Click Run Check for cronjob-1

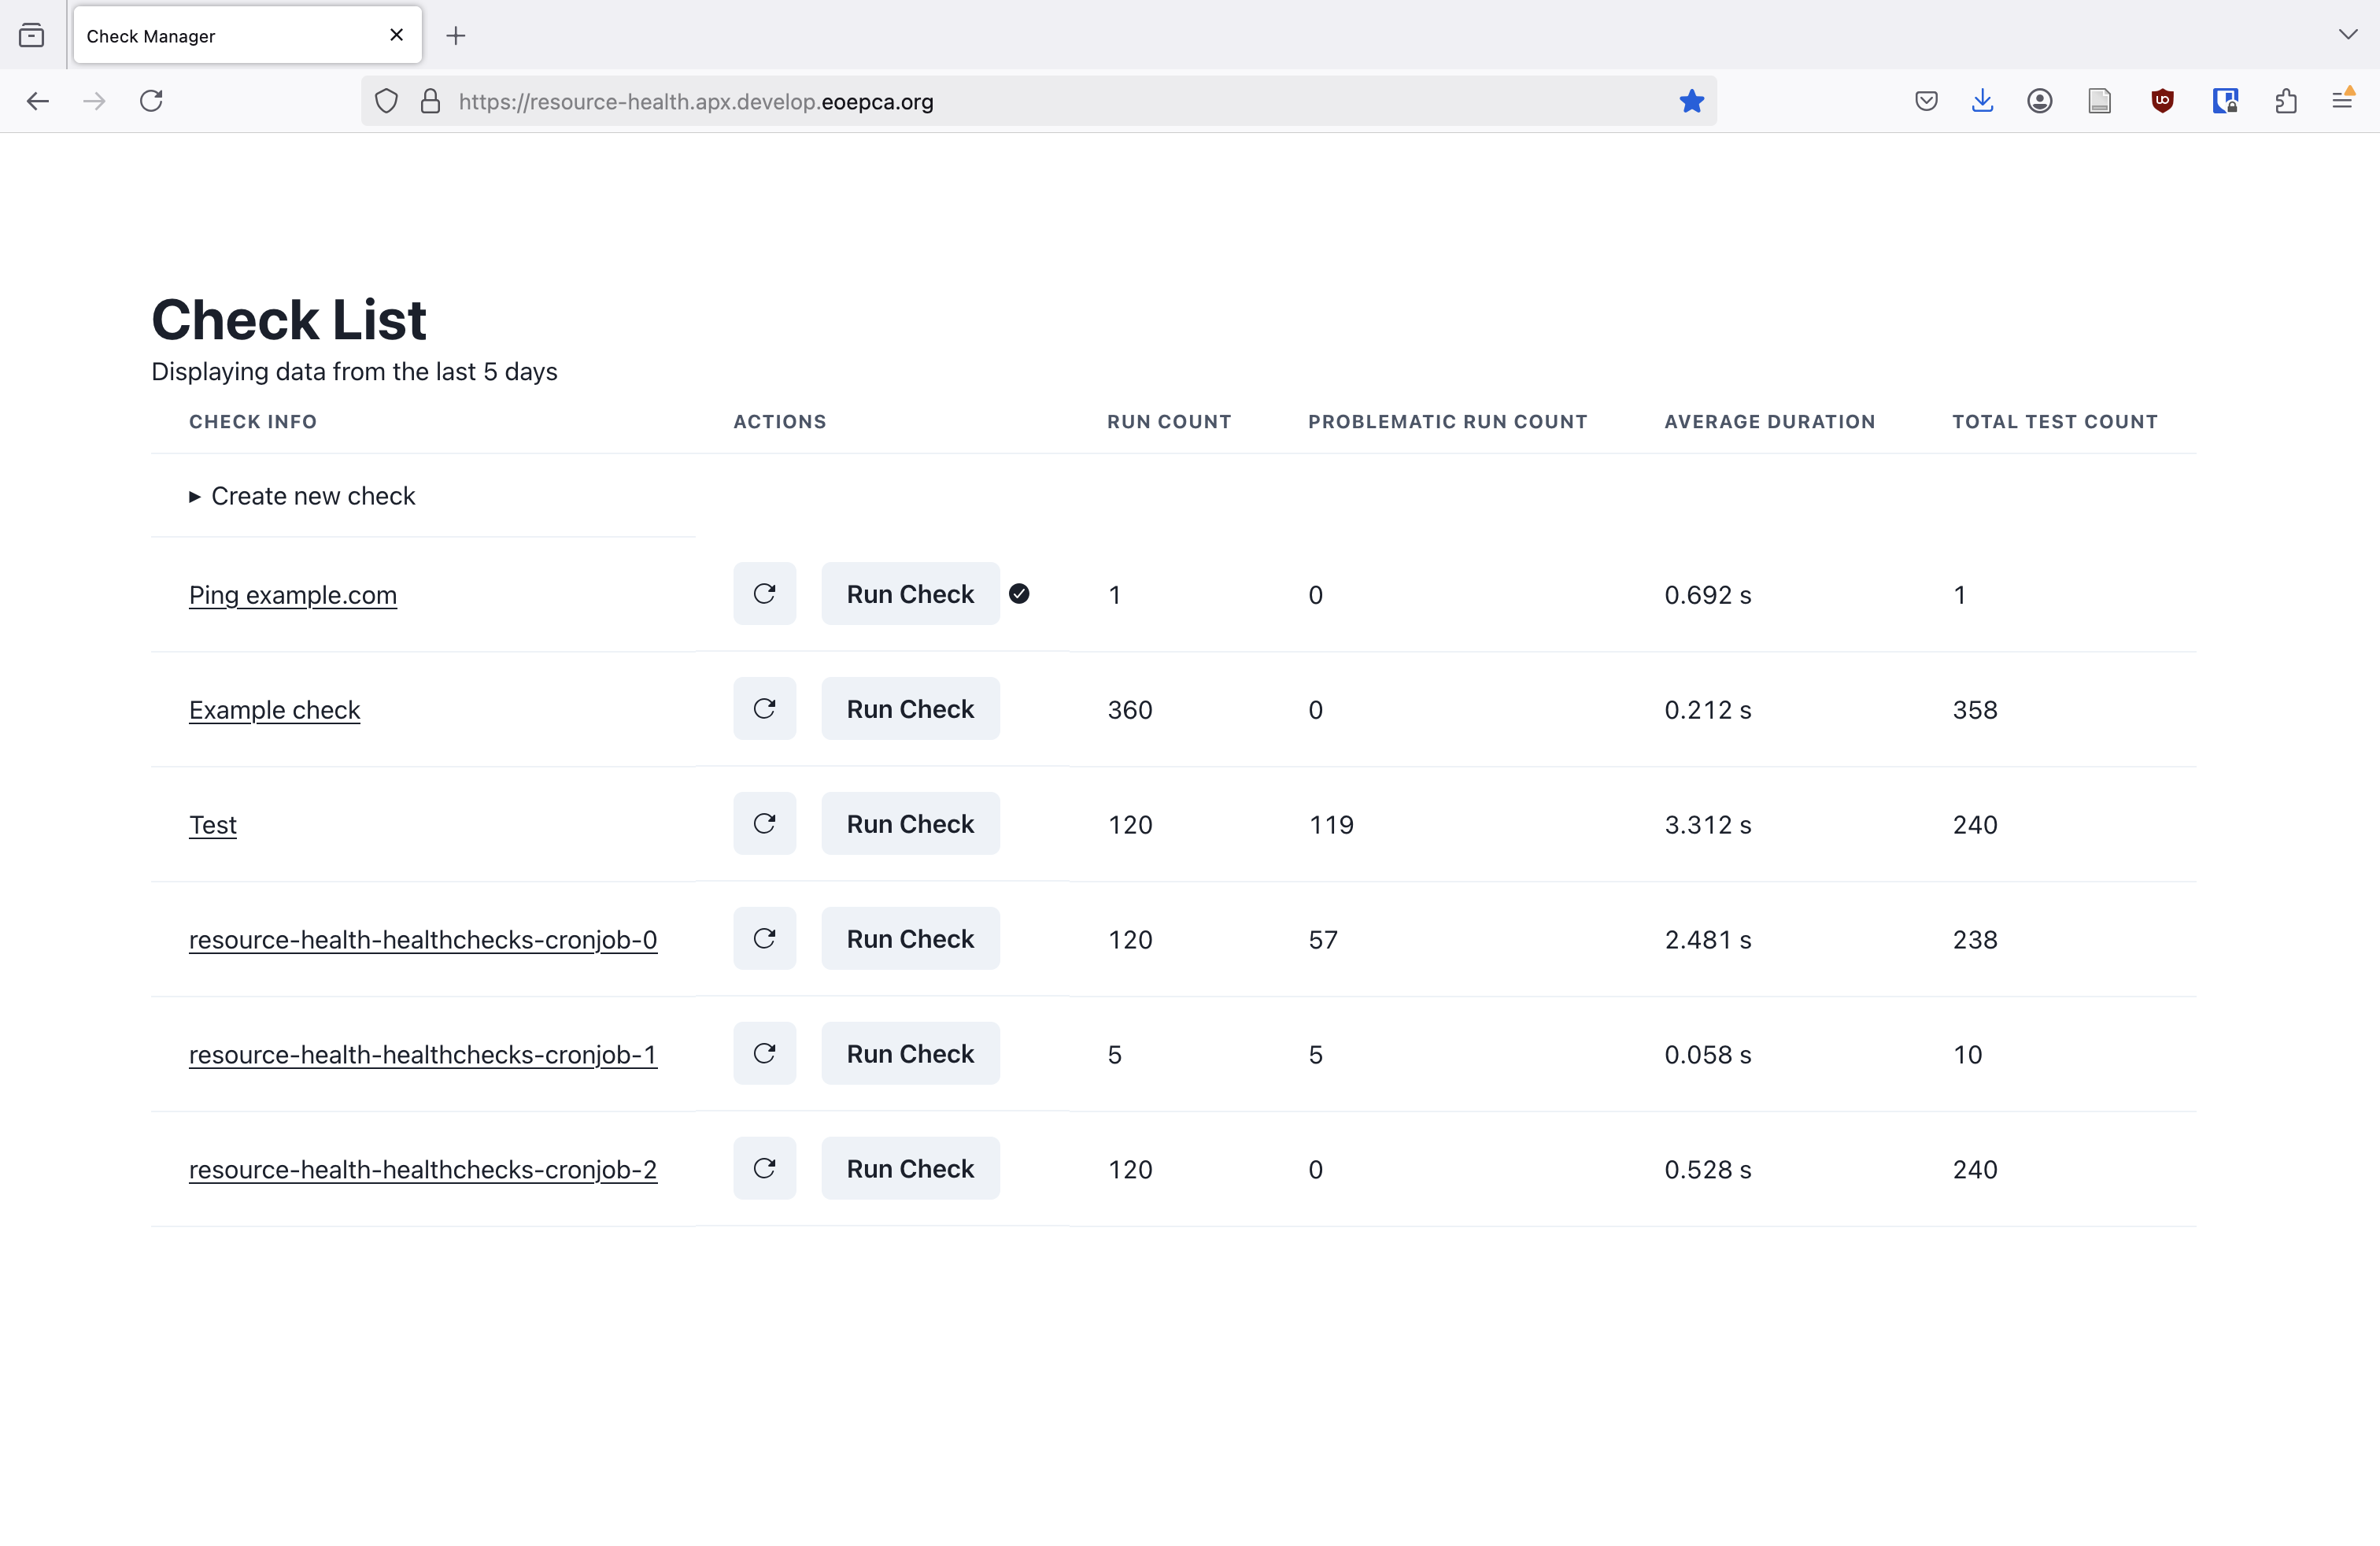910,1054
